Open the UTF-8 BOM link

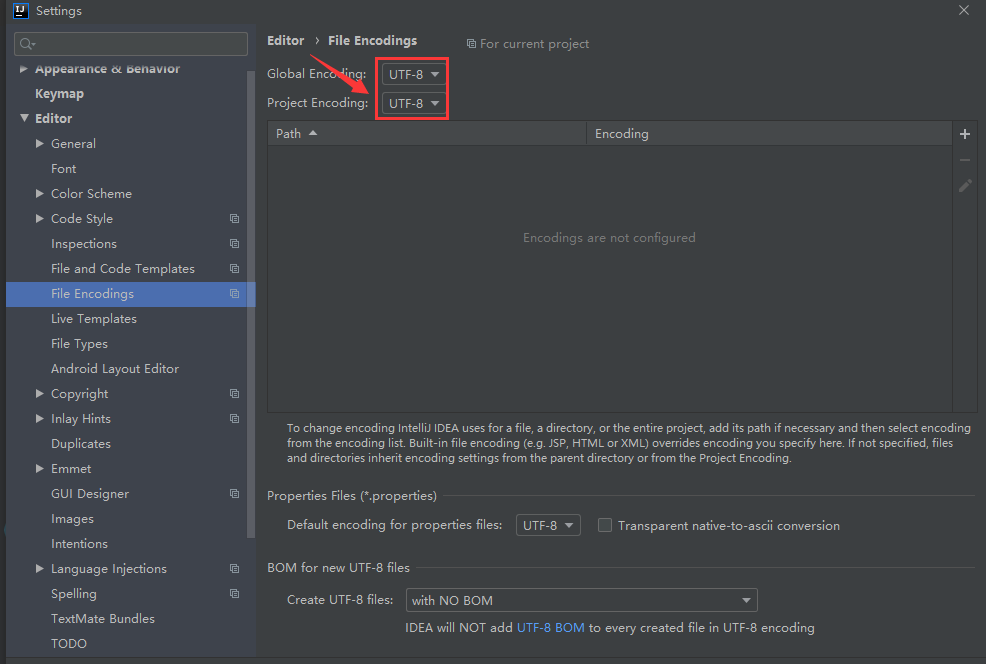point(550,628)
